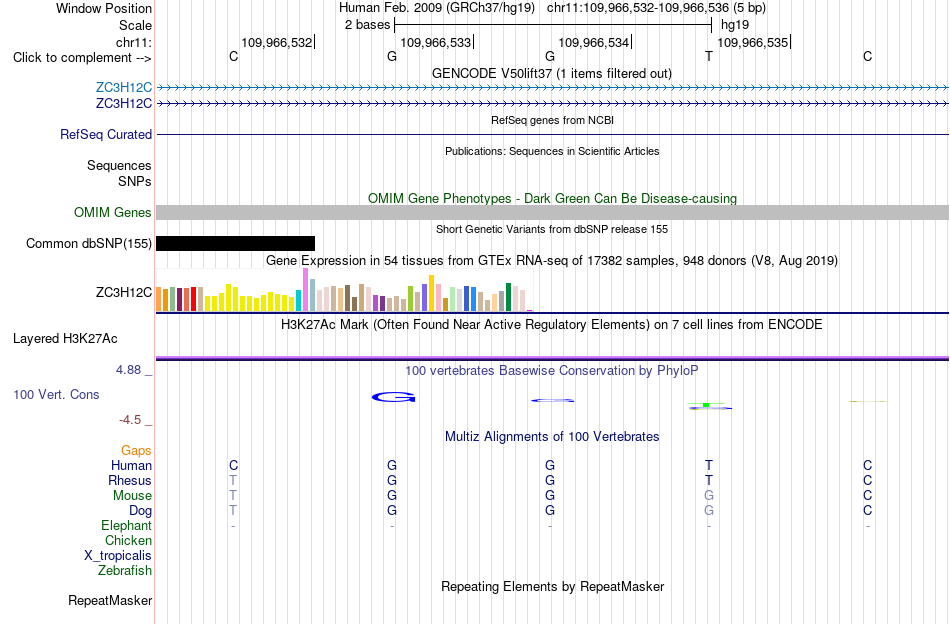The width and height of the screenshot is (950, 624).
Task: Click the Layered H3K27Ac label
Action: 65,339
